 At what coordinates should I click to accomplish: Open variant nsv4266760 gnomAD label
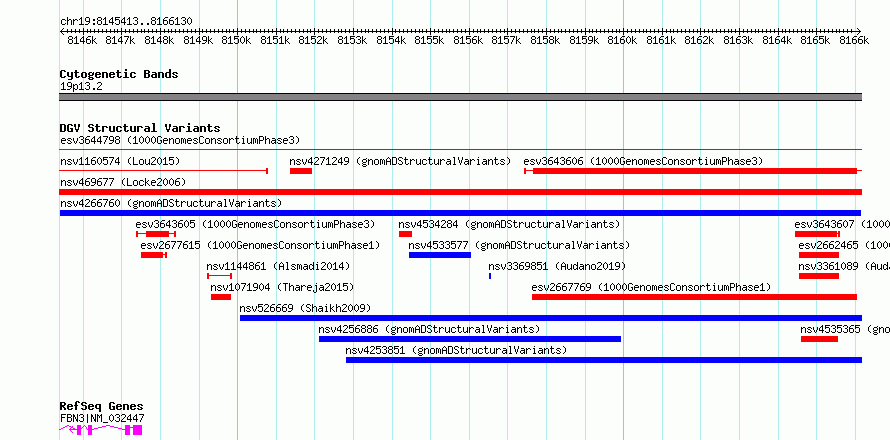(171, 203)
